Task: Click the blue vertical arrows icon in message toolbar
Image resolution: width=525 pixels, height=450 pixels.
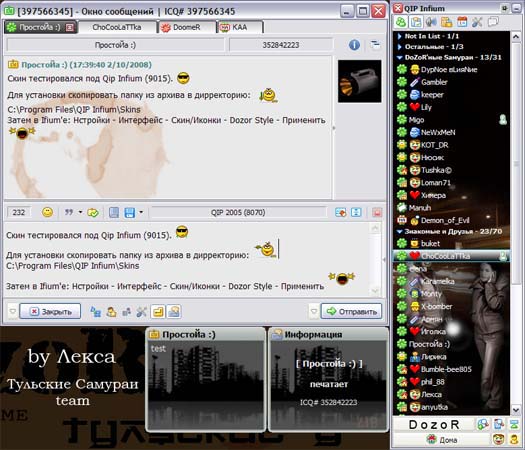Action: click(356, 212)
